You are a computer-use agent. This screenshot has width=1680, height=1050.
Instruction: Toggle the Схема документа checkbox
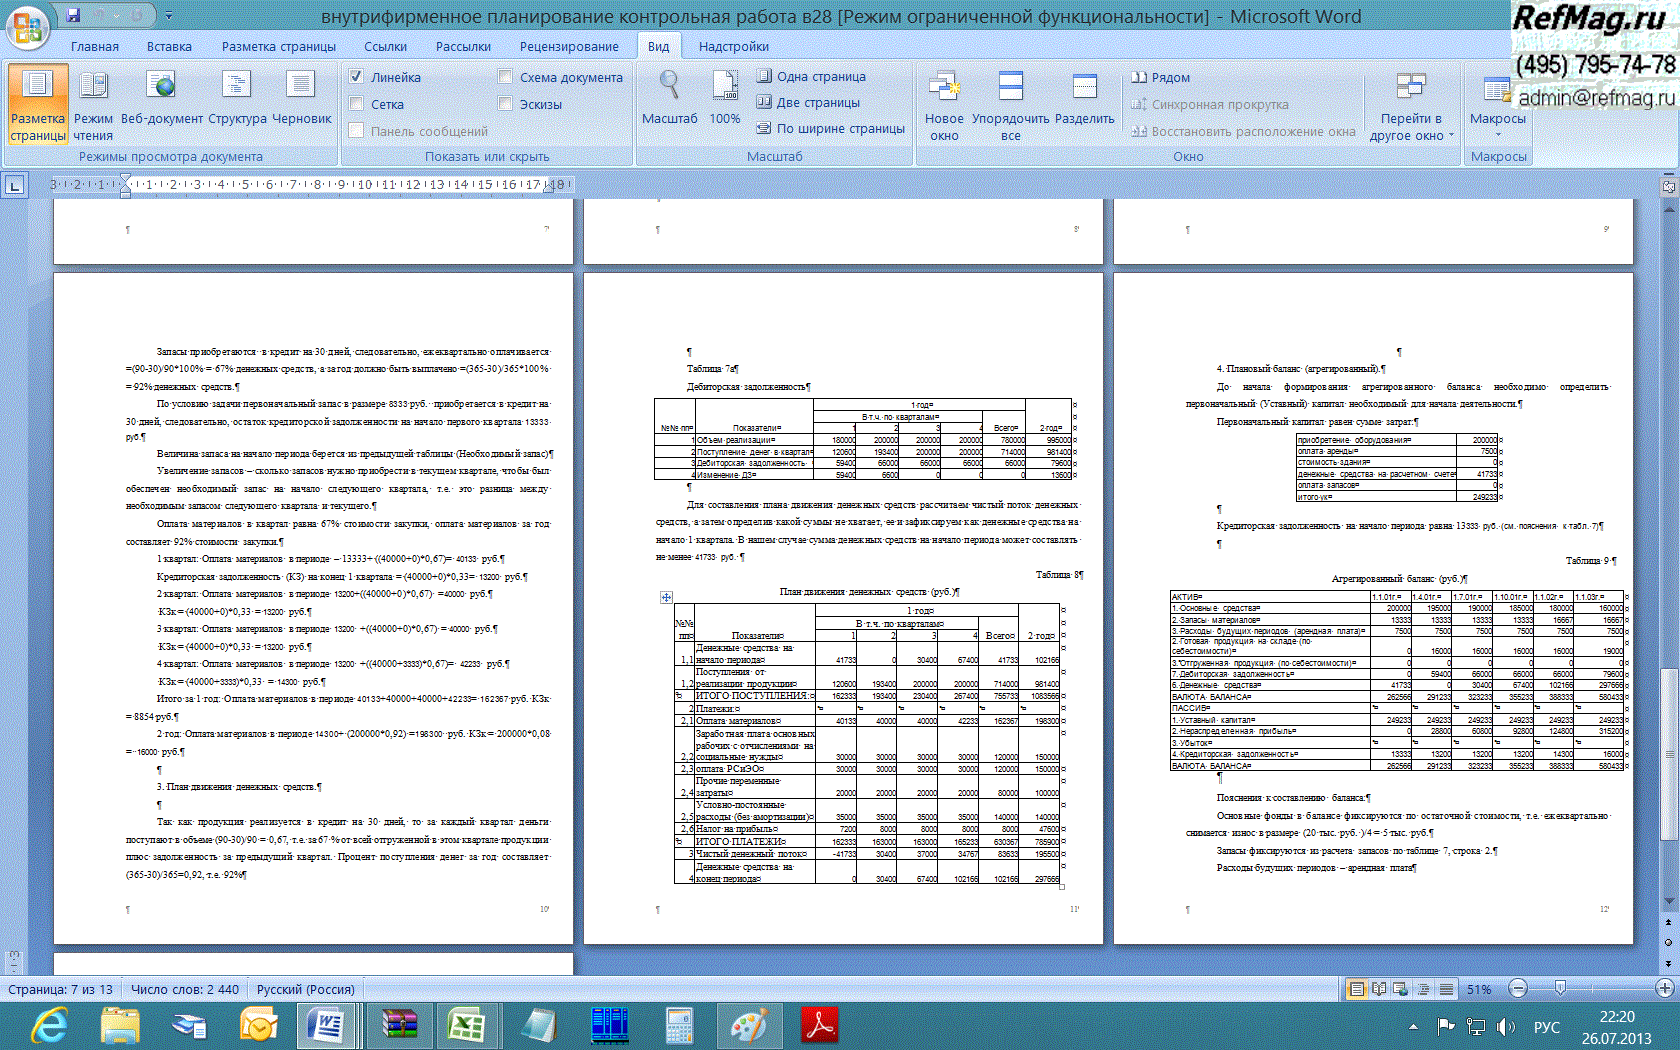pyautogui.click(x=505, y=77)
